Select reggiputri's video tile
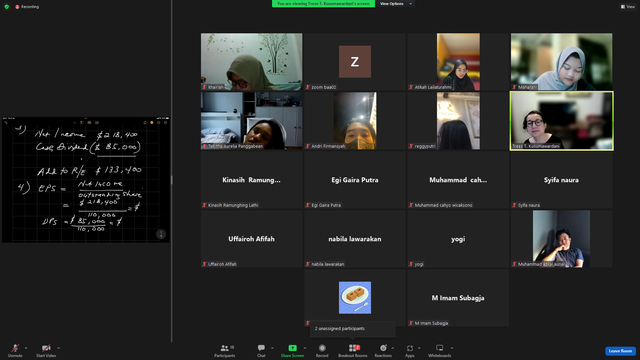 458,121
